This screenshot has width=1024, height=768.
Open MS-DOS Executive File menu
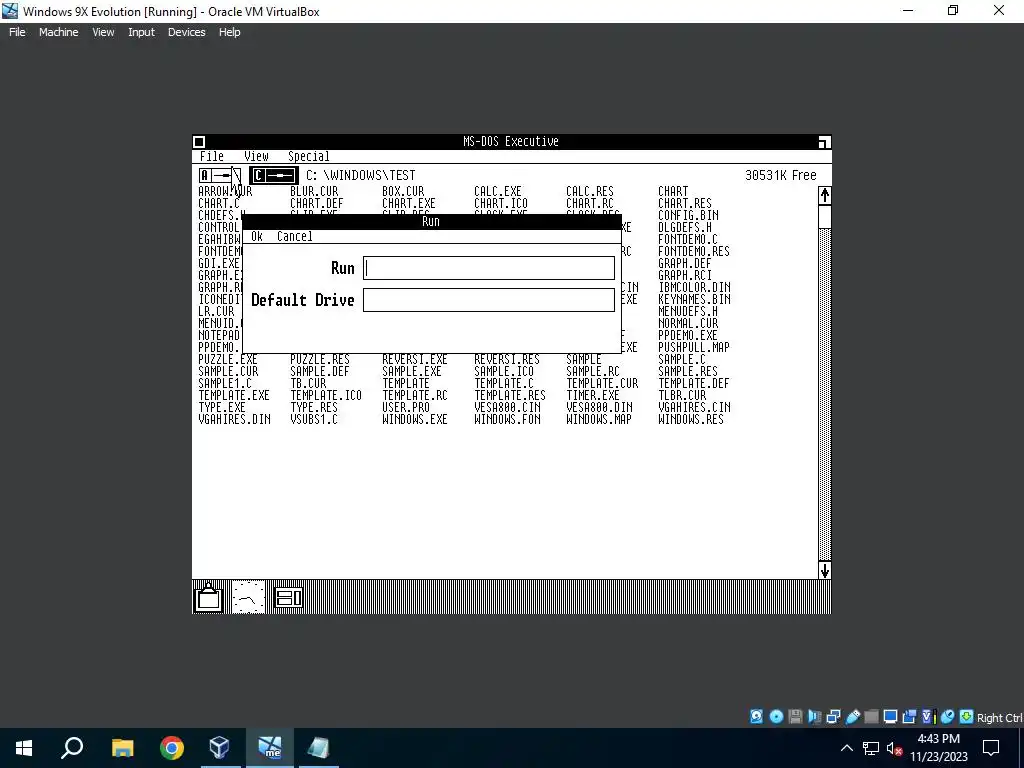(212, 156)
